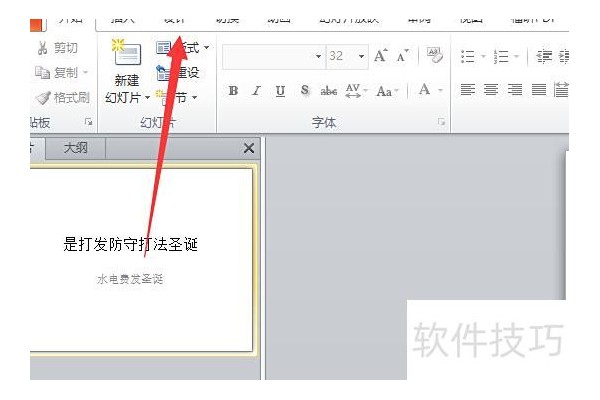This screenshot has height=400, width=600.
Task: Open the numbering dropdown arrow
Action: pyautogui.click(x=516, y=56)
